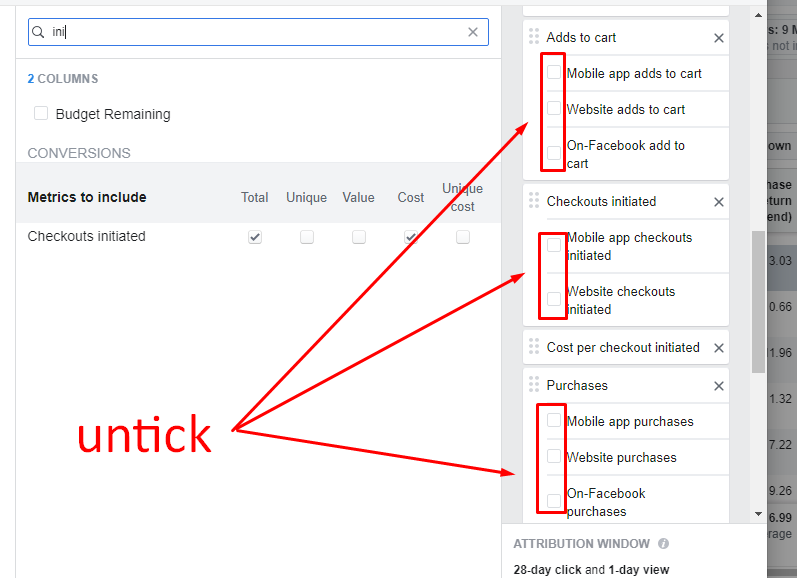This screenshot has width=797, height=578.
Task: Click the Value column header
Action: coord(358,197)
